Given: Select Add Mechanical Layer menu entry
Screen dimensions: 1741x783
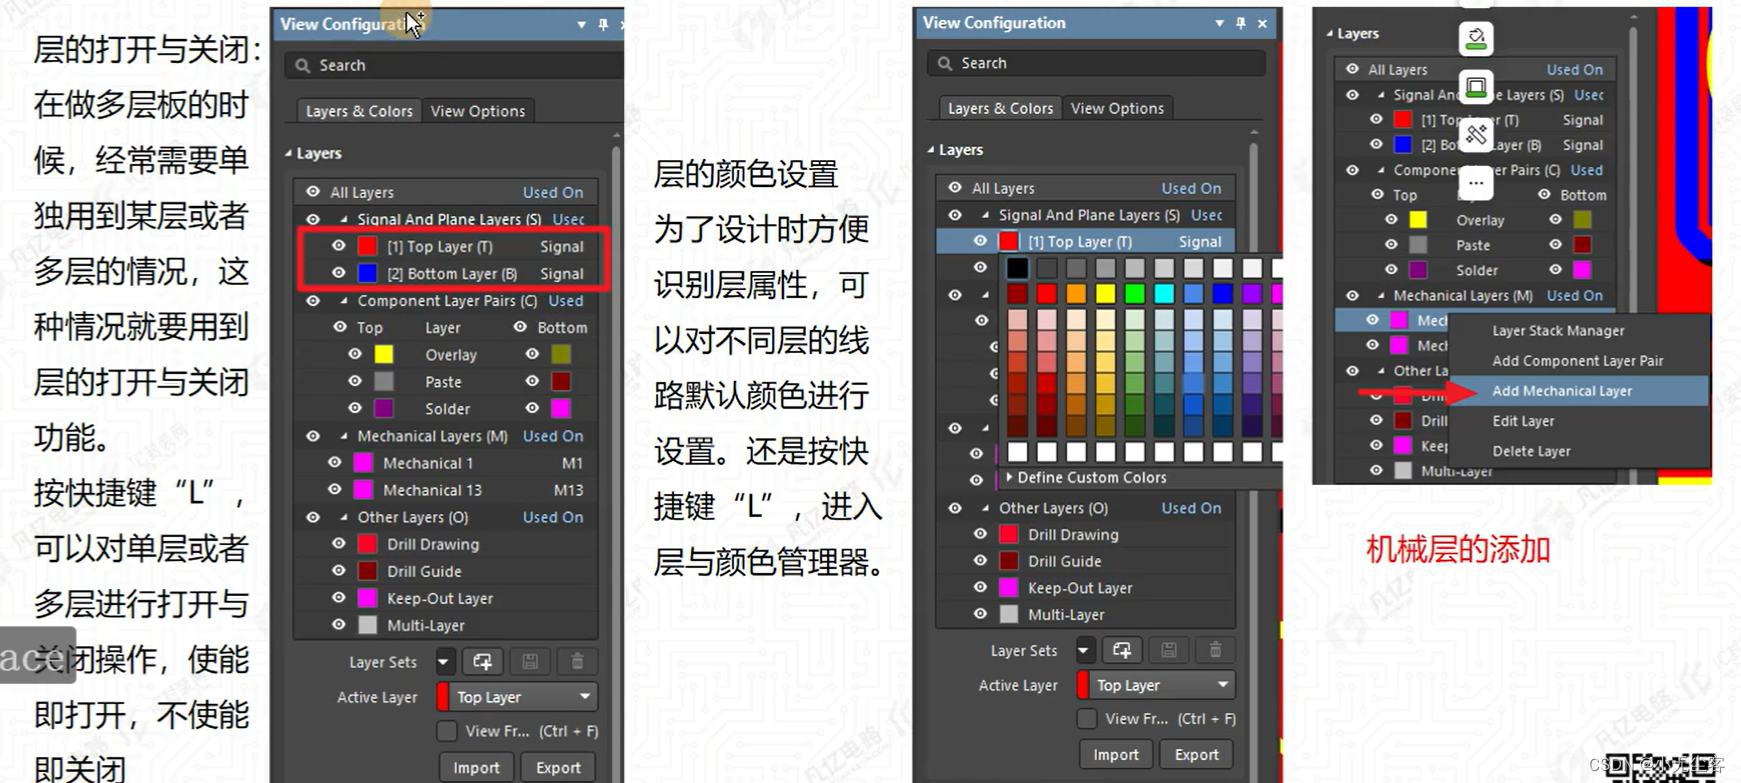Looking at the screenshot, I should pyautogui.click(x=1578, y=391).
